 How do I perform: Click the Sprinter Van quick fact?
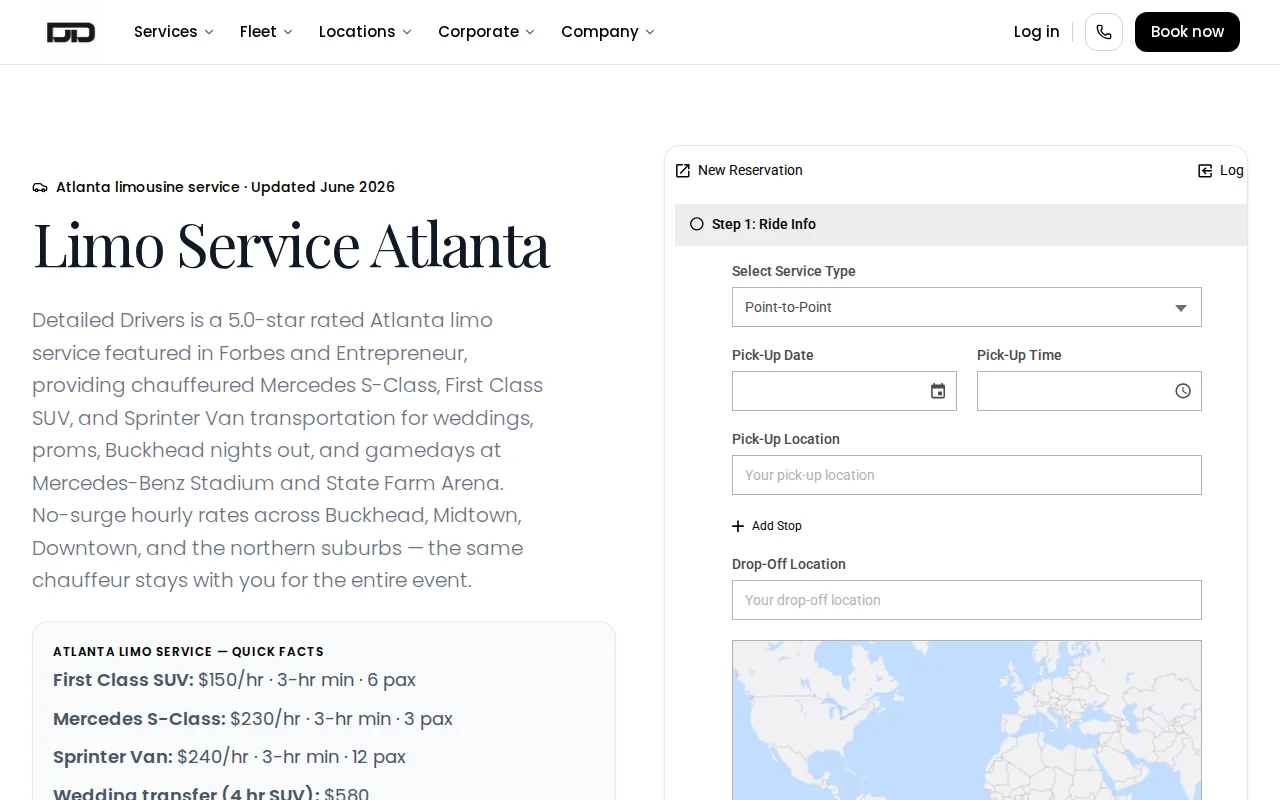[229, 757]
